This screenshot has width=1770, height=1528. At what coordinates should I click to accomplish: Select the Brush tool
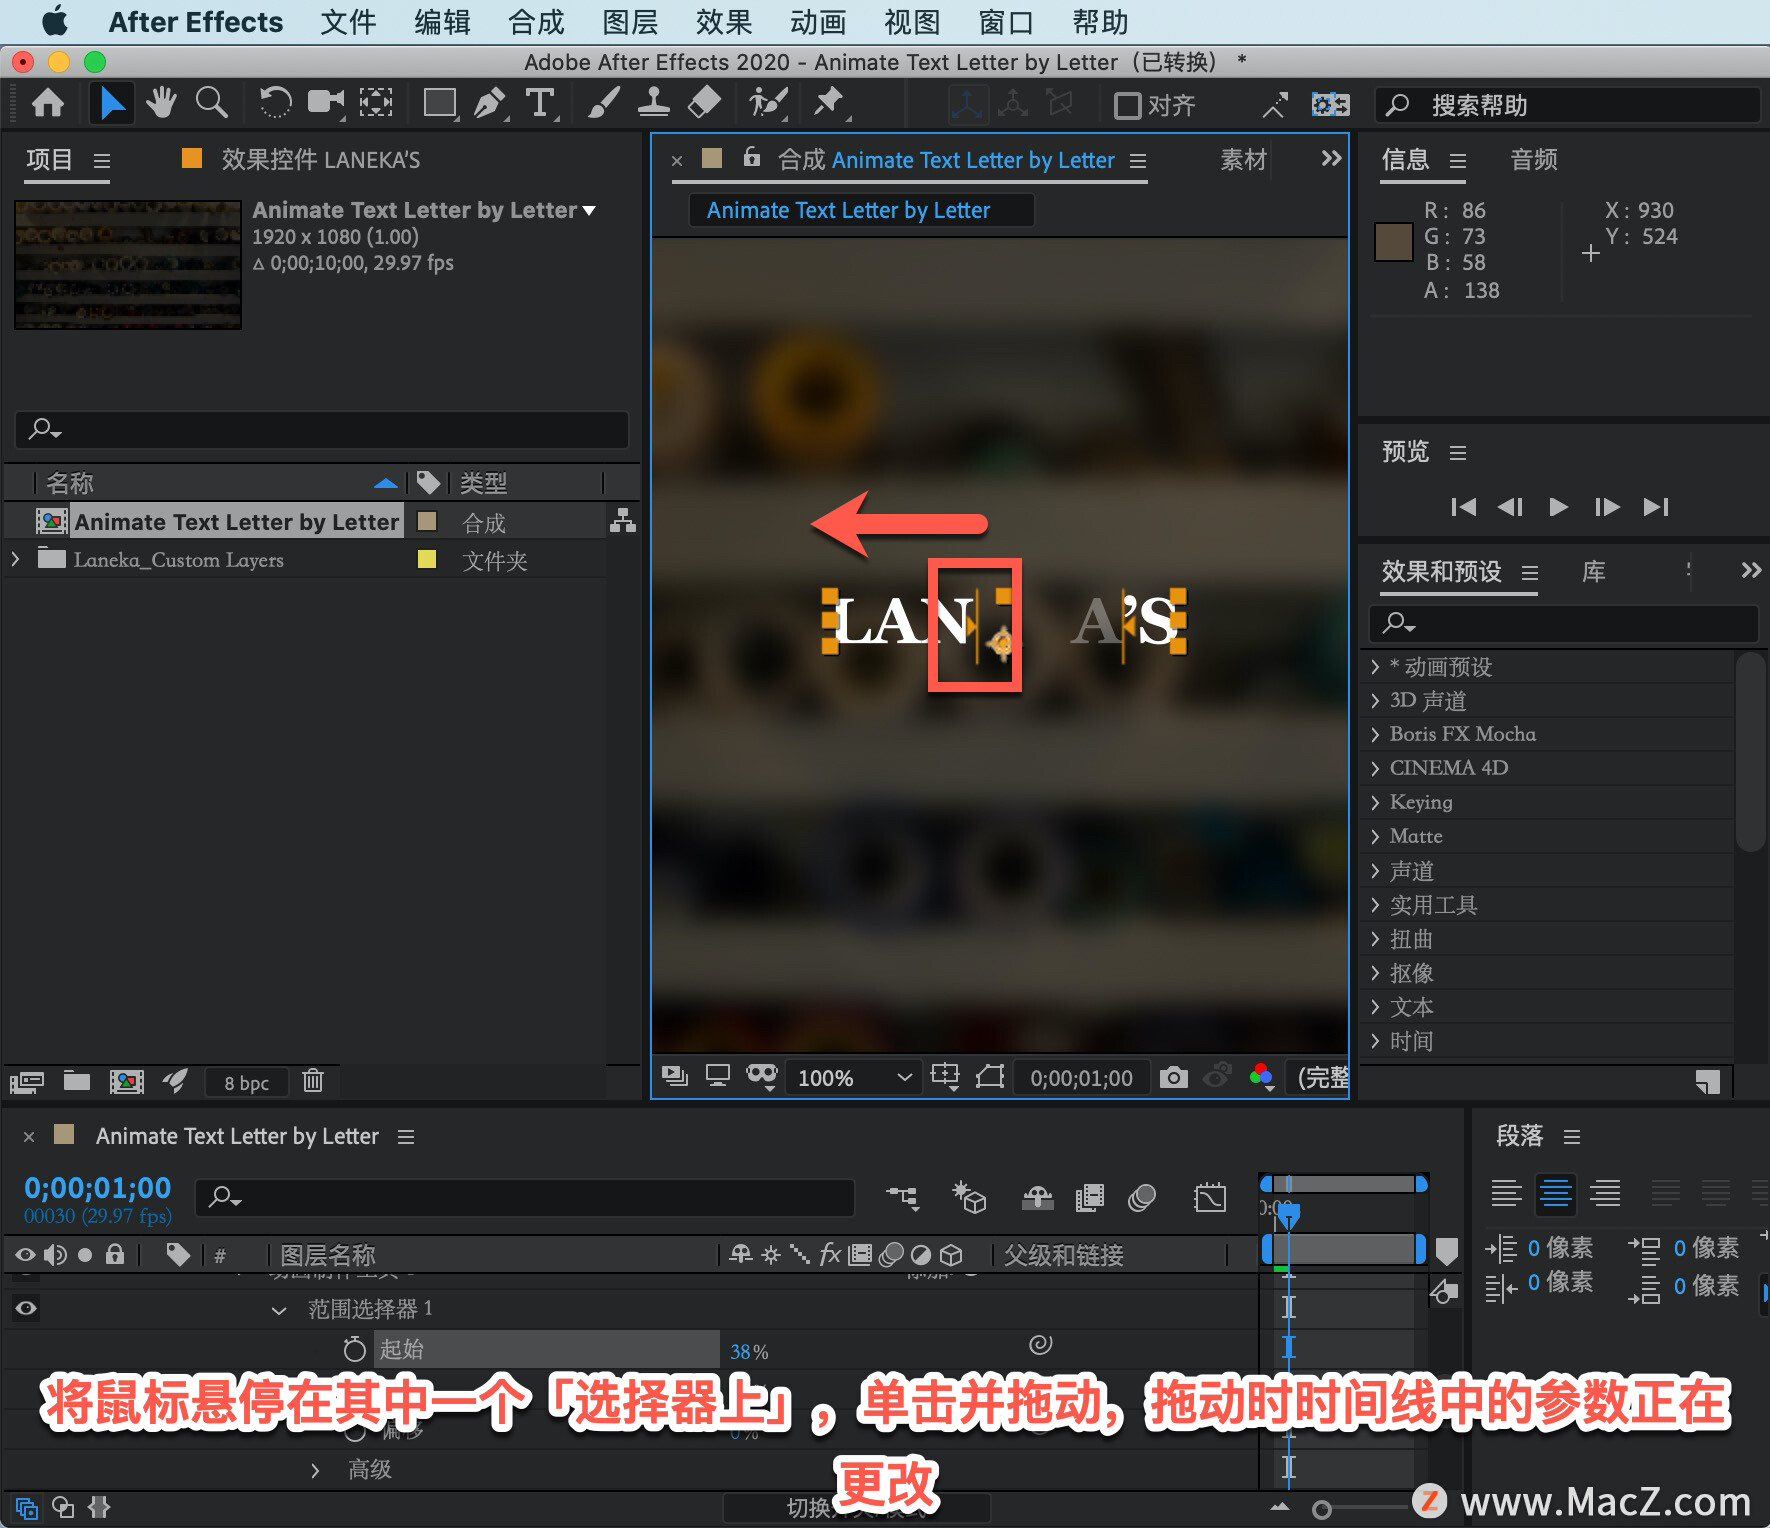(x=603, y=103)
